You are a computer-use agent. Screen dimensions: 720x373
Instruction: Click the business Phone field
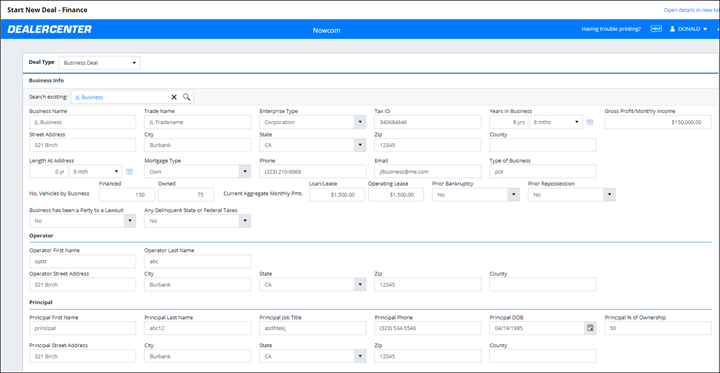tap(313, 171)
